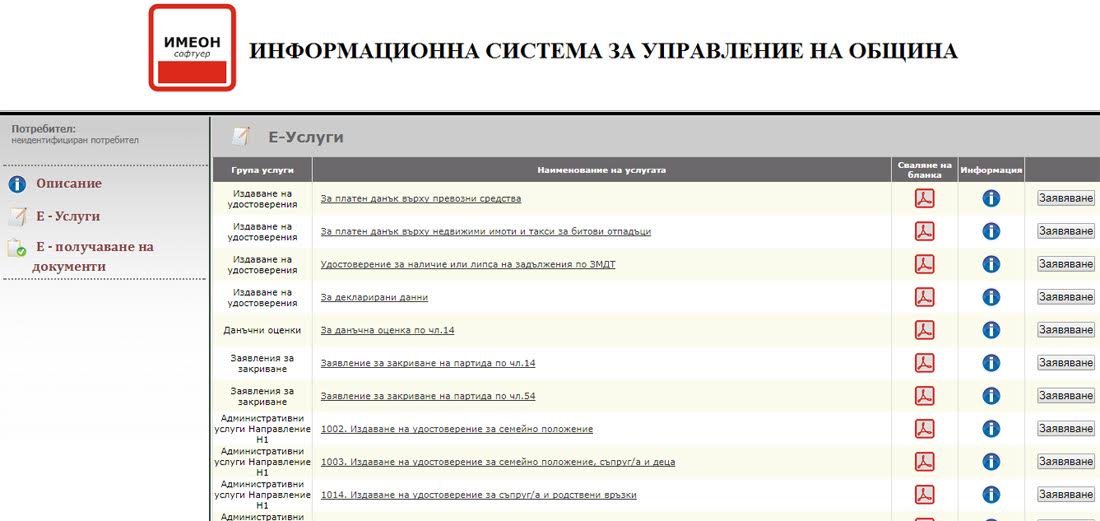Viewport: 1100px width, 521px height.
Task: Download PDF form for За декларирани данни
Action: (x=924, y=297)
